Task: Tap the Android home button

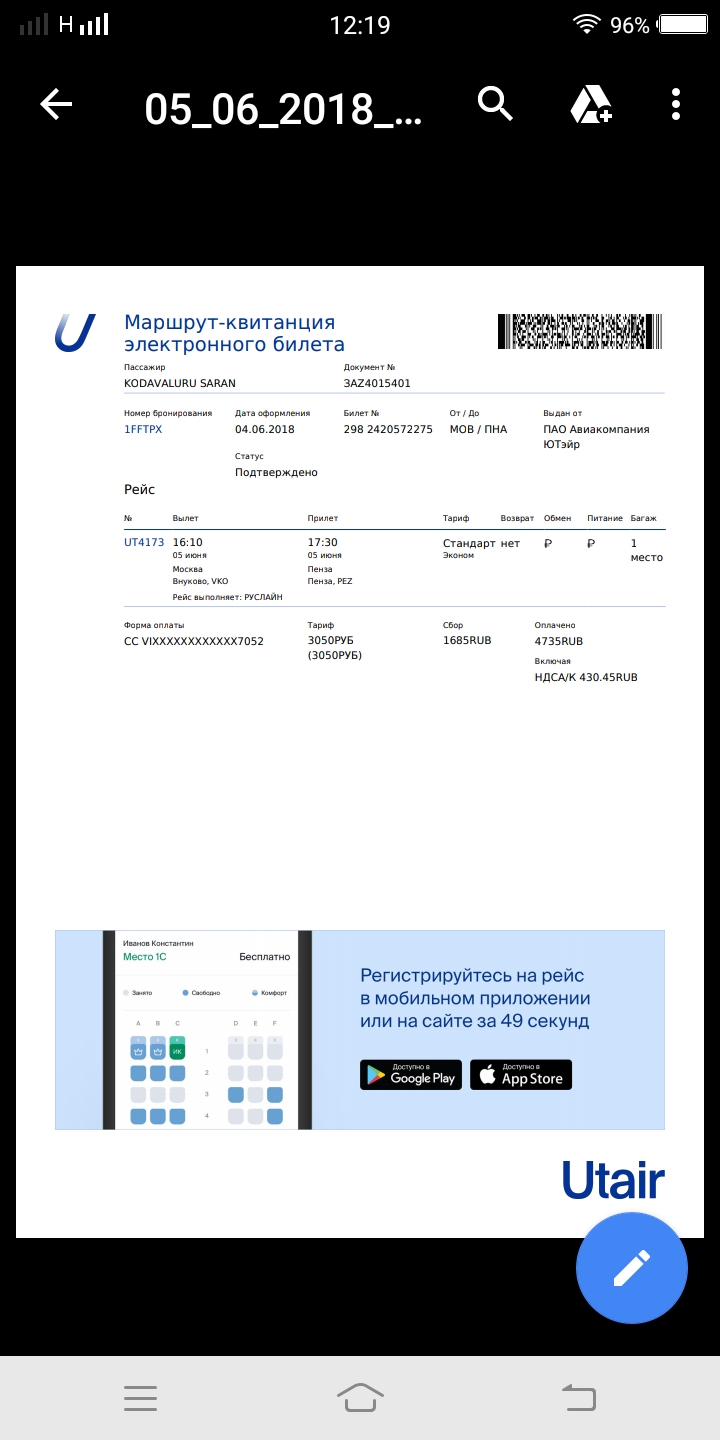Action: pos(360,1397)
